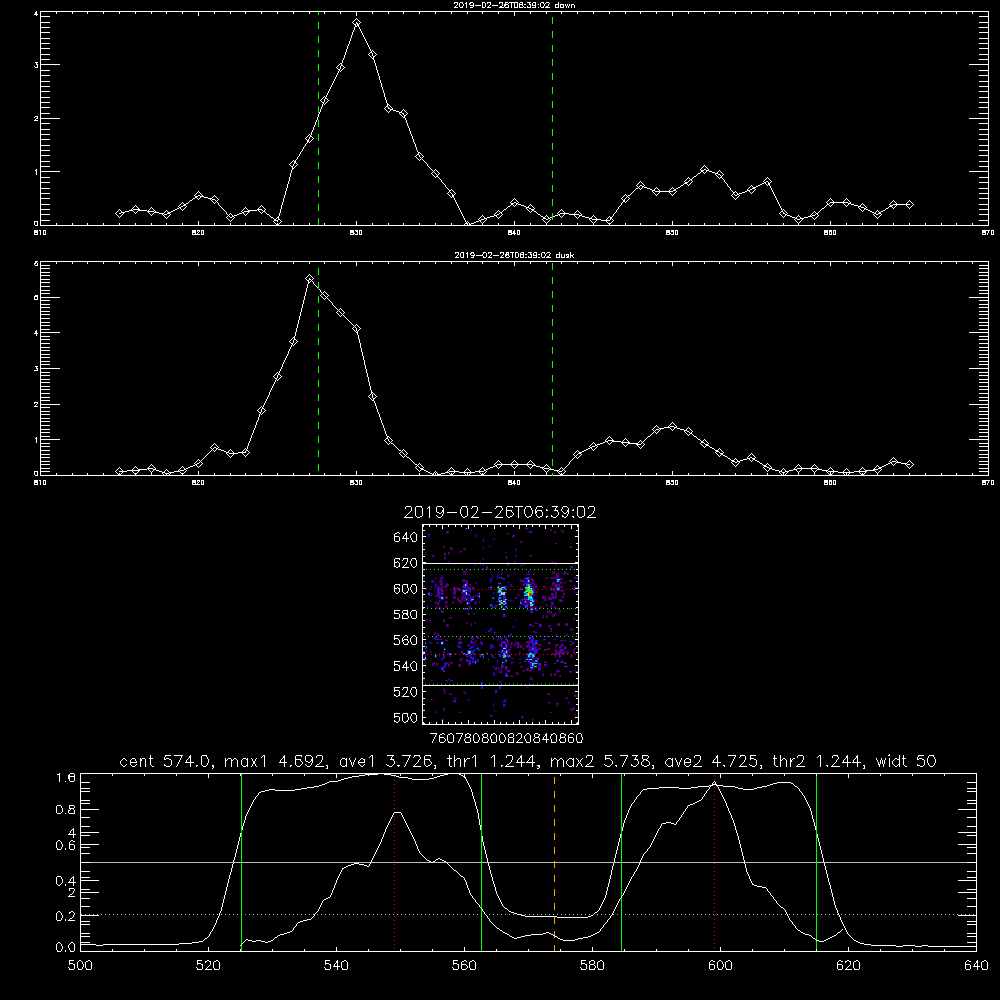Image resolution: width=1000 pixels, height=1000 pixels.
Task: Click the 0.2 label on bottom plot y-axis
Action: [x=66, y=916]
